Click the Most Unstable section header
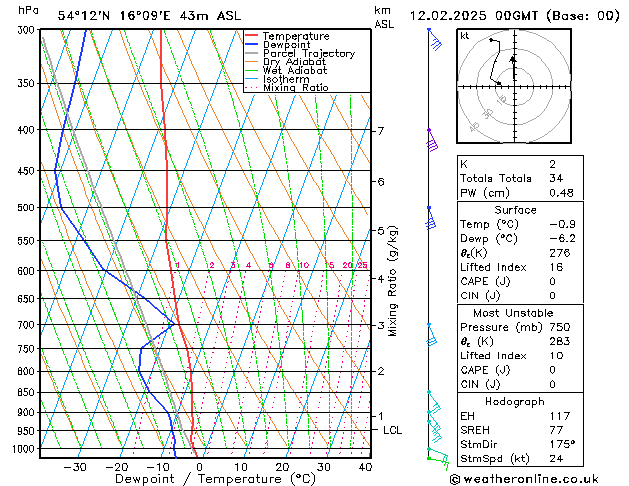Viewport: 629px width, 486px height. (x=513, y=313)
